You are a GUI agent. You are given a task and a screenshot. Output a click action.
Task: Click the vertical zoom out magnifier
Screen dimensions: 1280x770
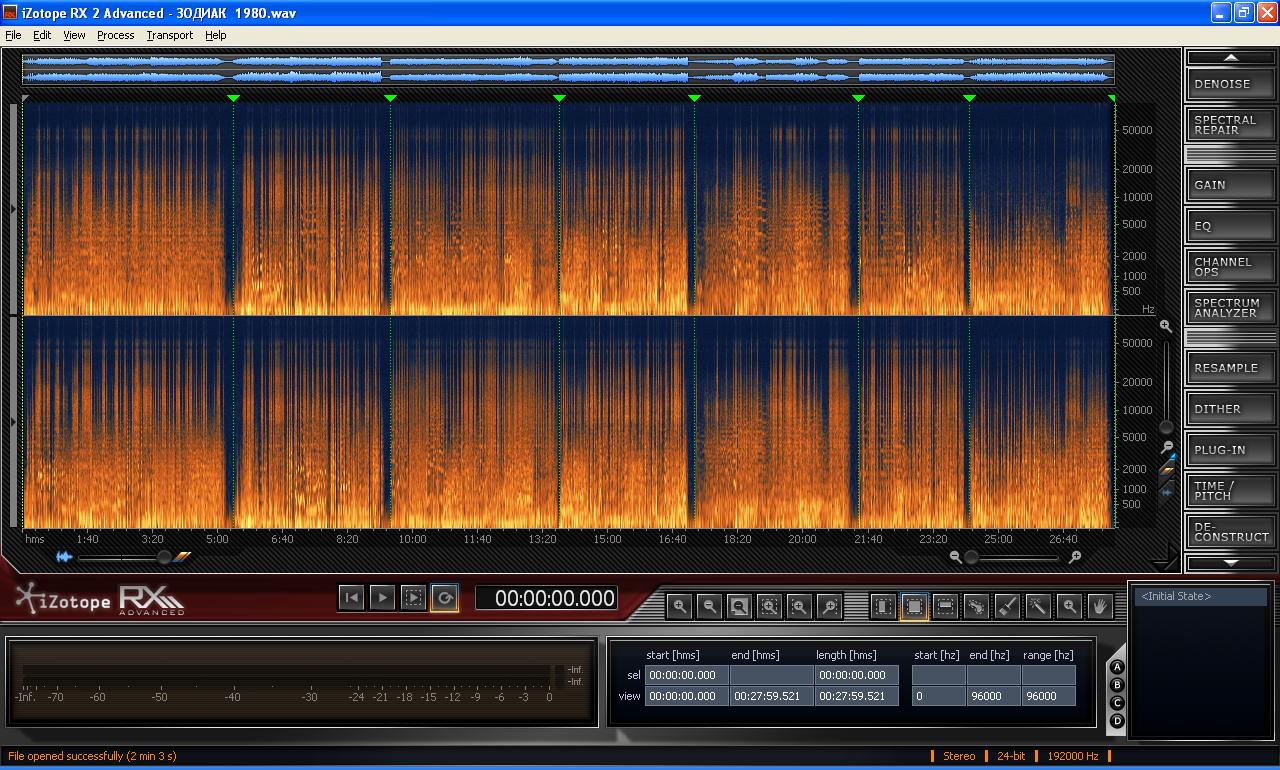1166,447
